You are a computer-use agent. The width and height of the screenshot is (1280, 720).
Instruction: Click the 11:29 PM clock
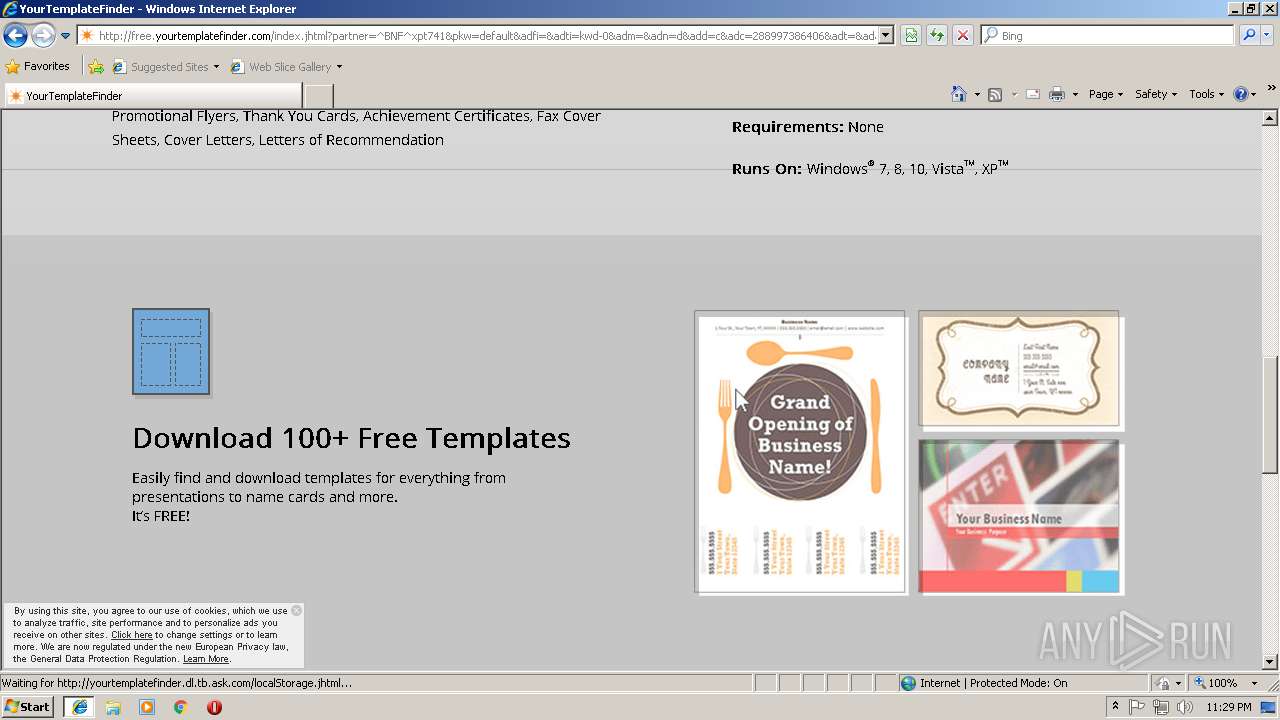1229,707
